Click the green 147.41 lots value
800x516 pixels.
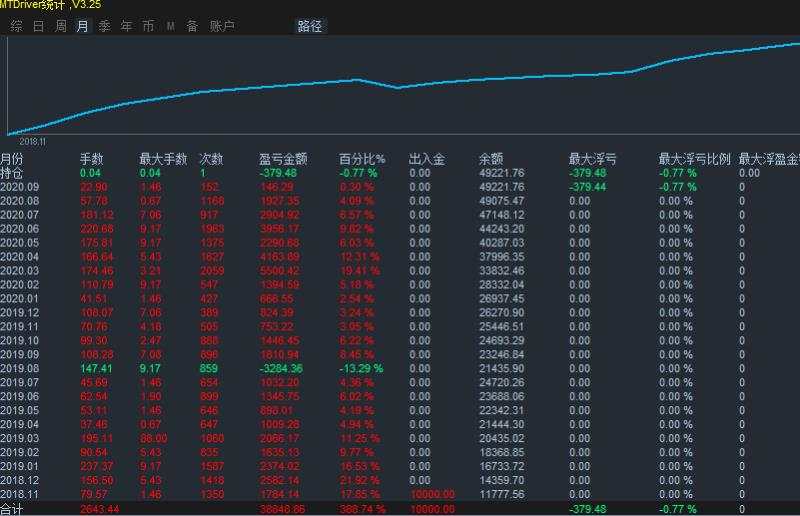pyautogui.click(x=96, y=368)
